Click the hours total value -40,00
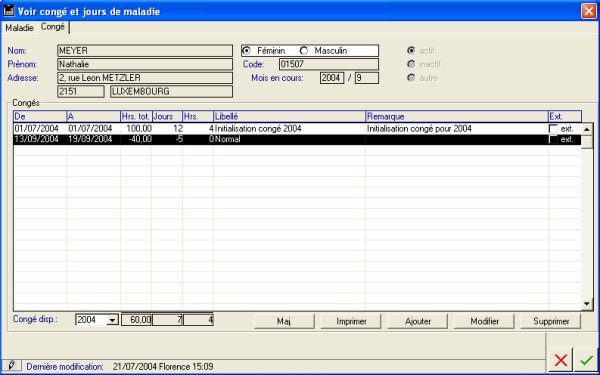 140,139
